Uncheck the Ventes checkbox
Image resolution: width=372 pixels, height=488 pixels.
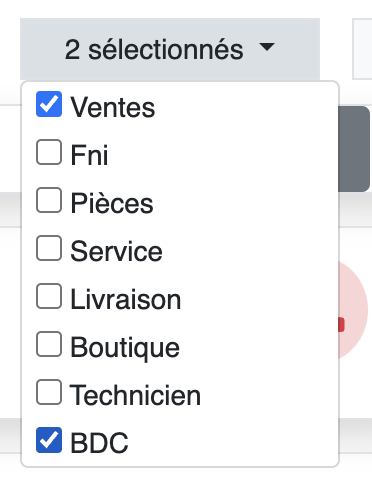[x=49, y=104]
